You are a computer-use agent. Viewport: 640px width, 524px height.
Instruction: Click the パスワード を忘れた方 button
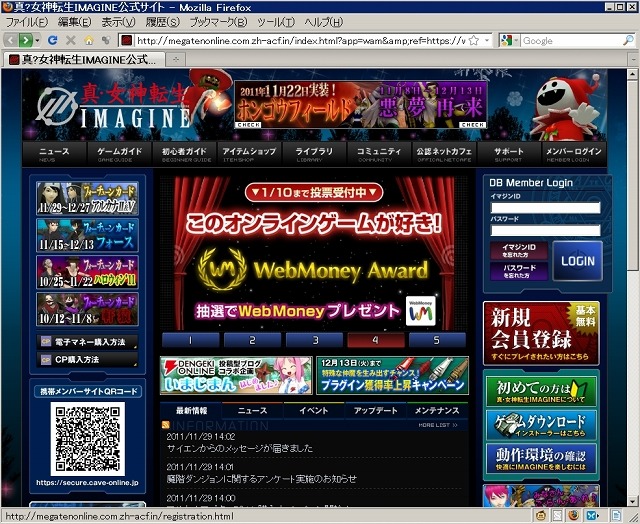pos(519,271)
